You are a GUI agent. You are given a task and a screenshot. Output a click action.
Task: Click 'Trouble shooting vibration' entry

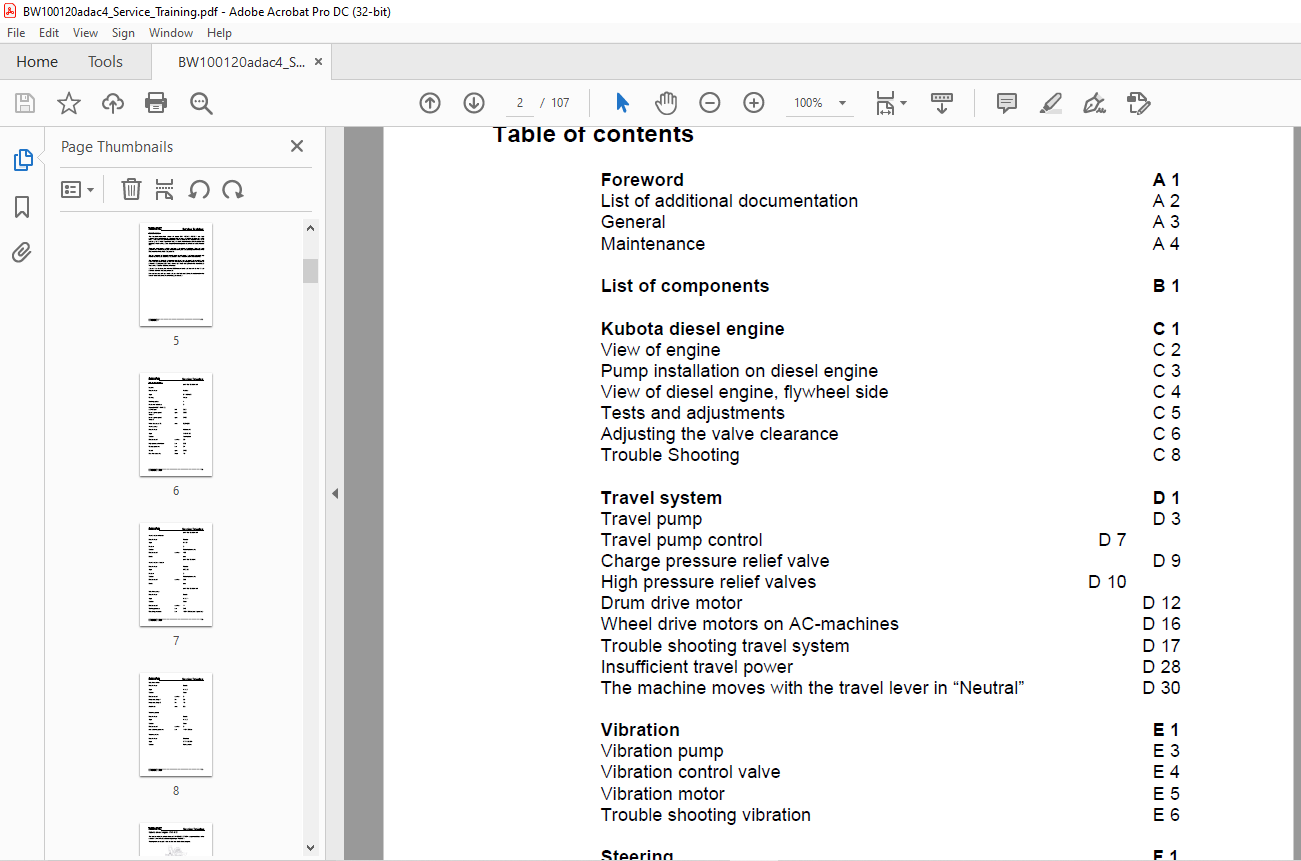point(706,815)
